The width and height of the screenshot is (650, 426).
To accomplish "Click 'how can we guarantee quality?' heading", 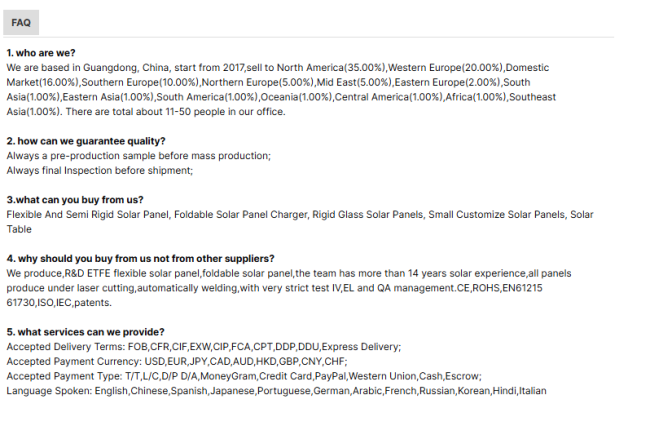I will [86, 141].
